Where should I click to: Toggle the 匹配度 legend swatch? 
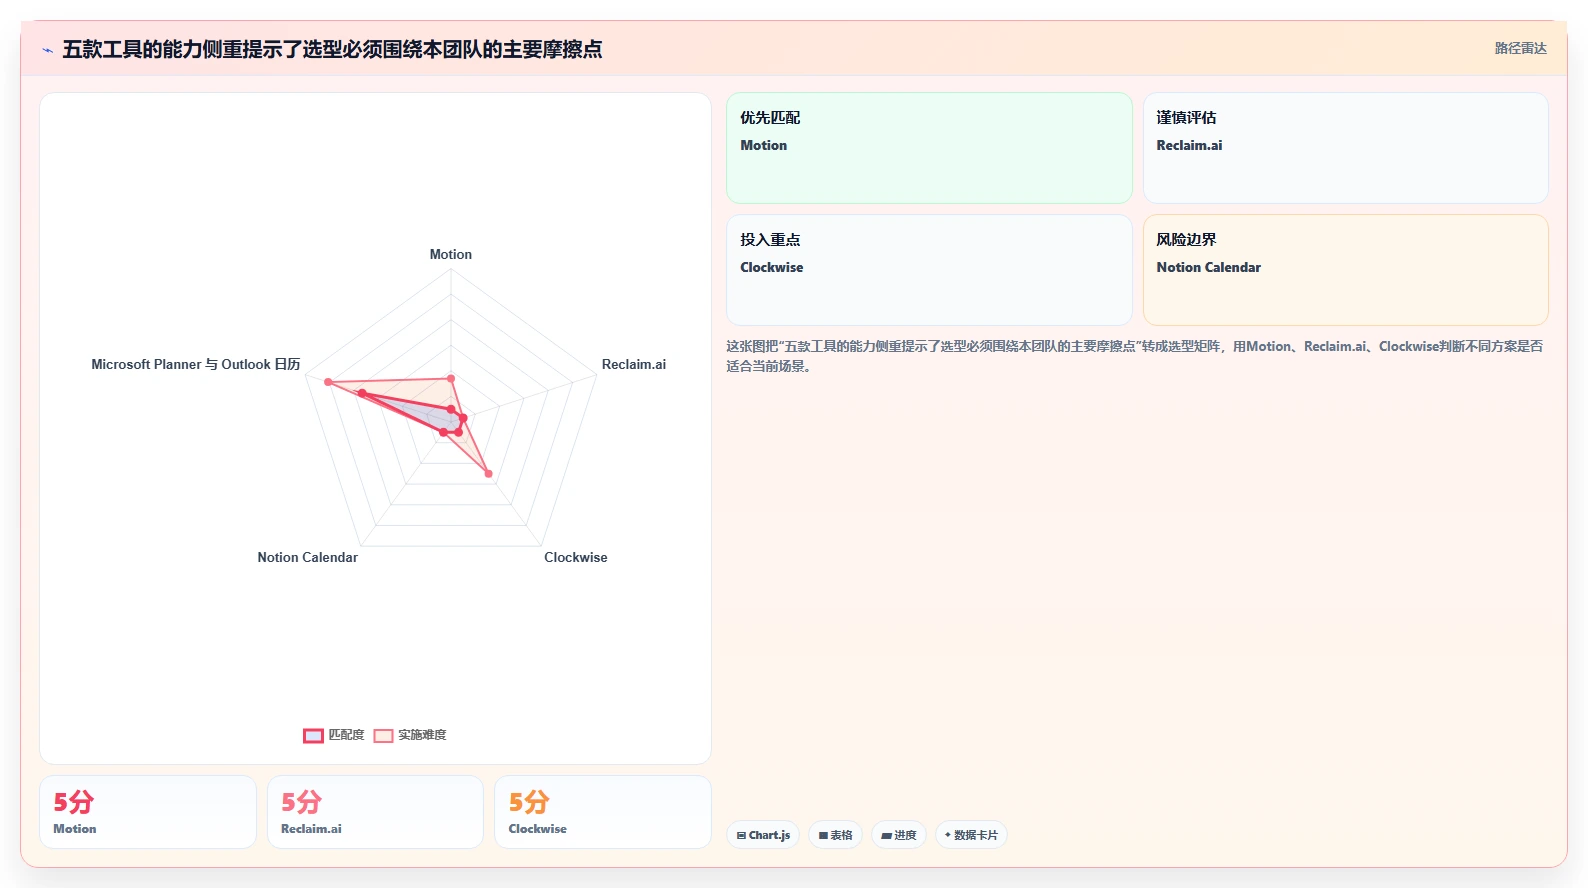[x=313, y=735]
